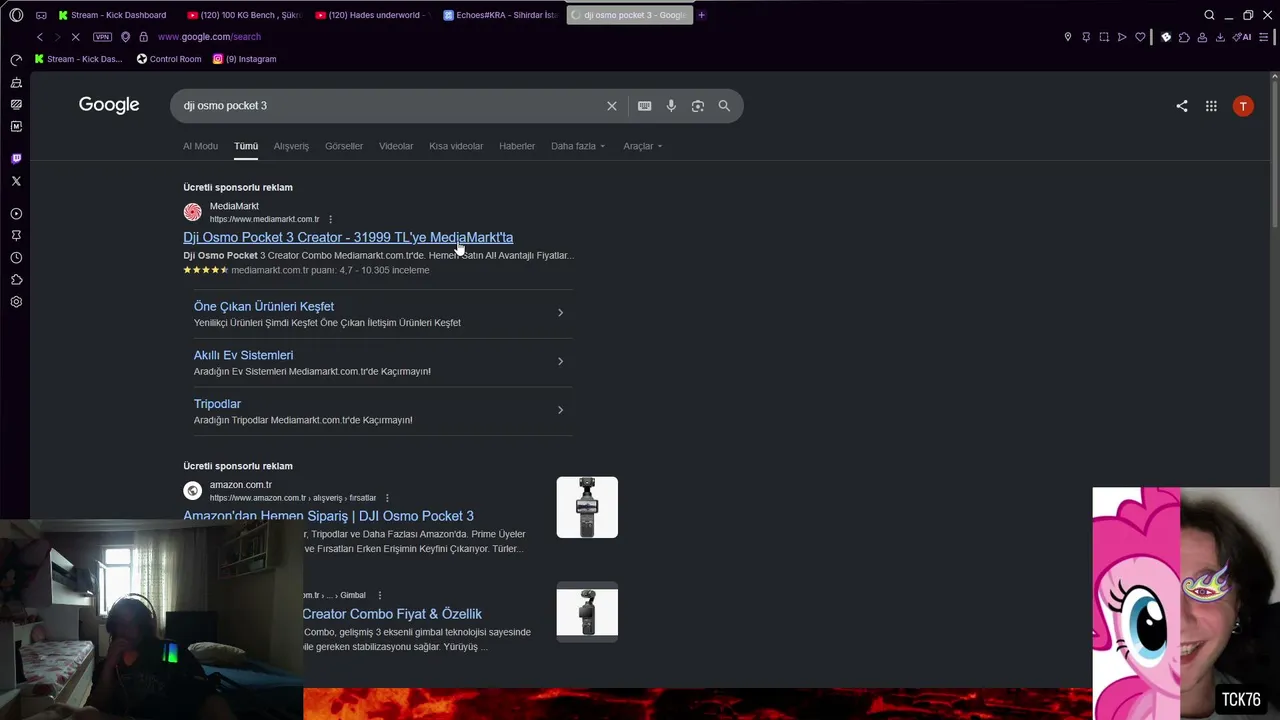Start Google voice search microphone
This screenshot has width=1280, height=720.
671,106
